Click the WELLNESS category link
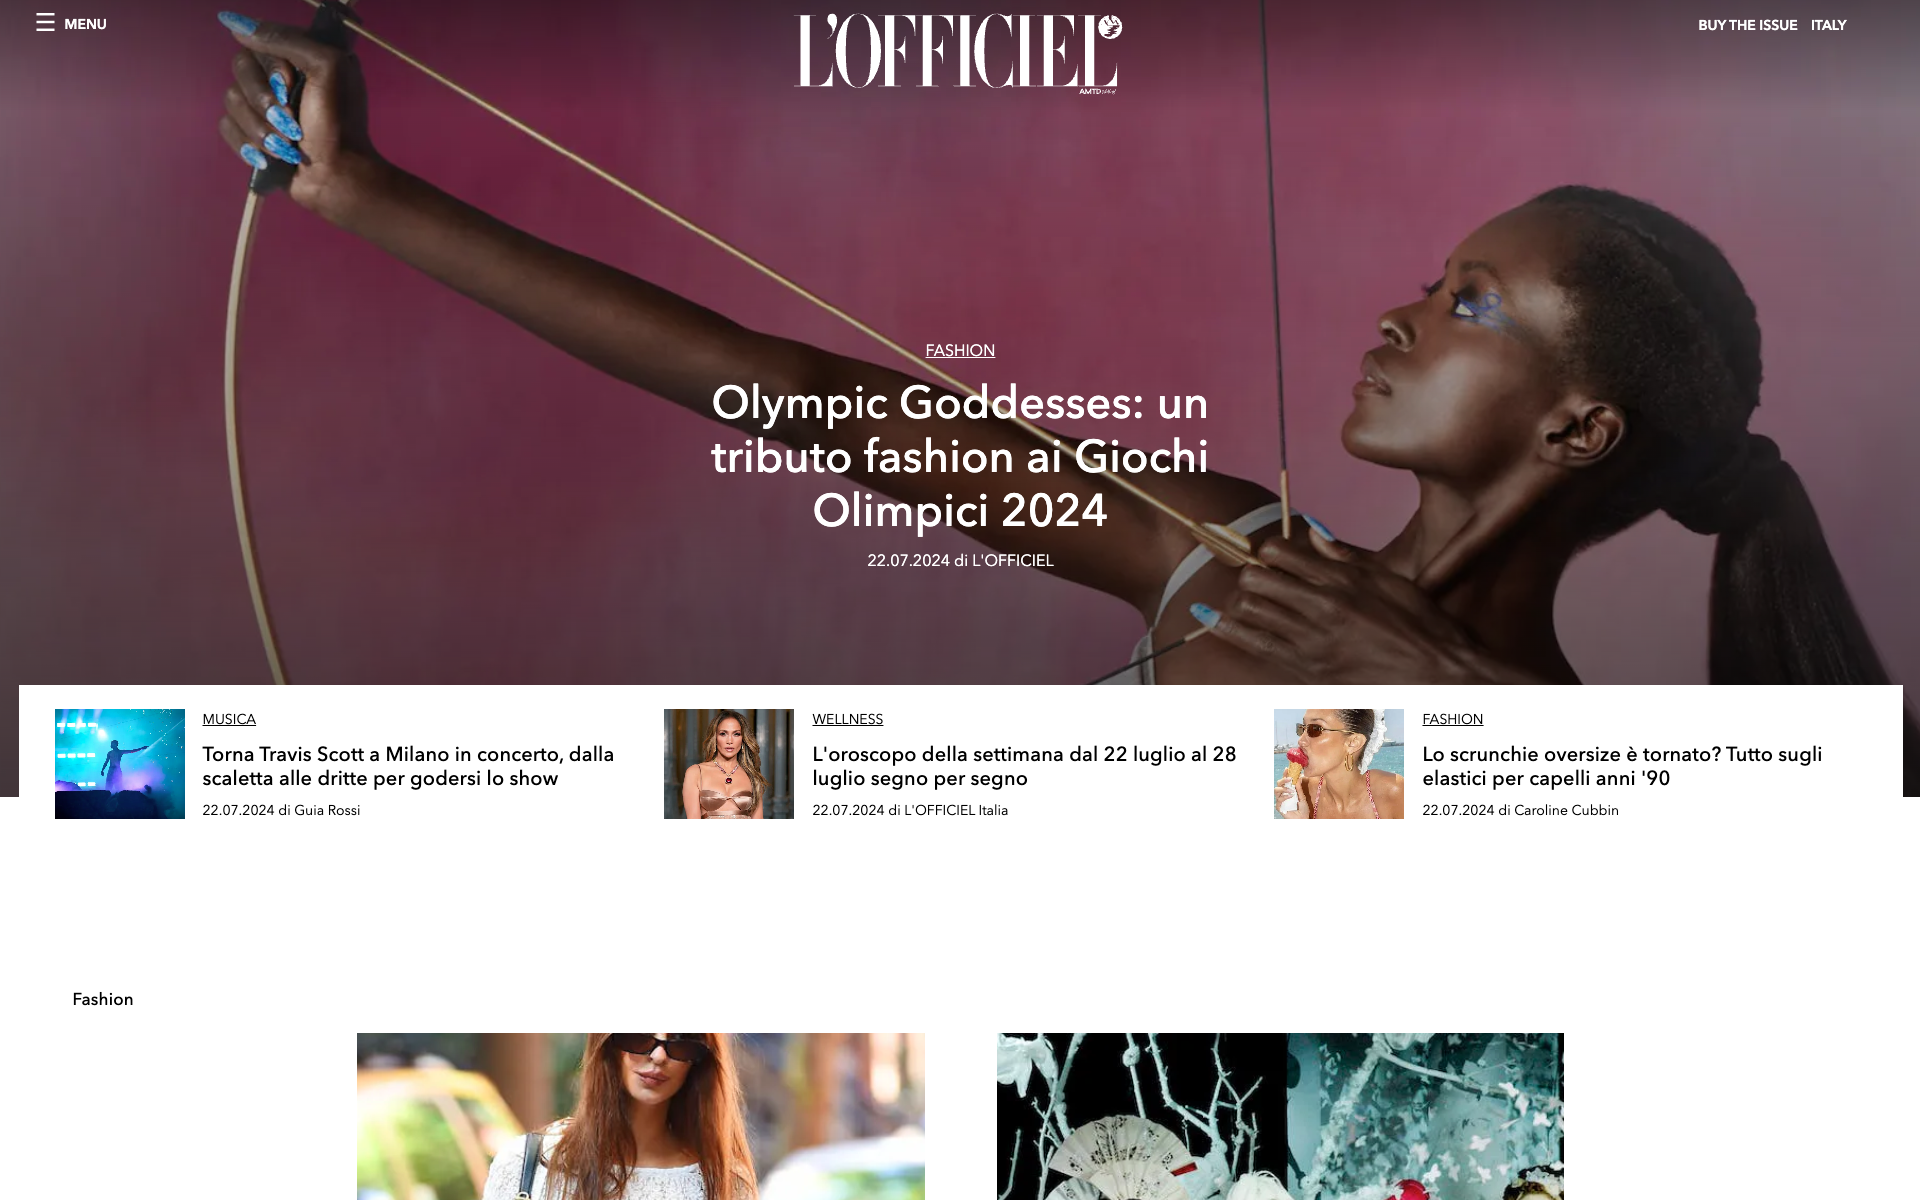 pyautogui.click(x=847, y=719)
